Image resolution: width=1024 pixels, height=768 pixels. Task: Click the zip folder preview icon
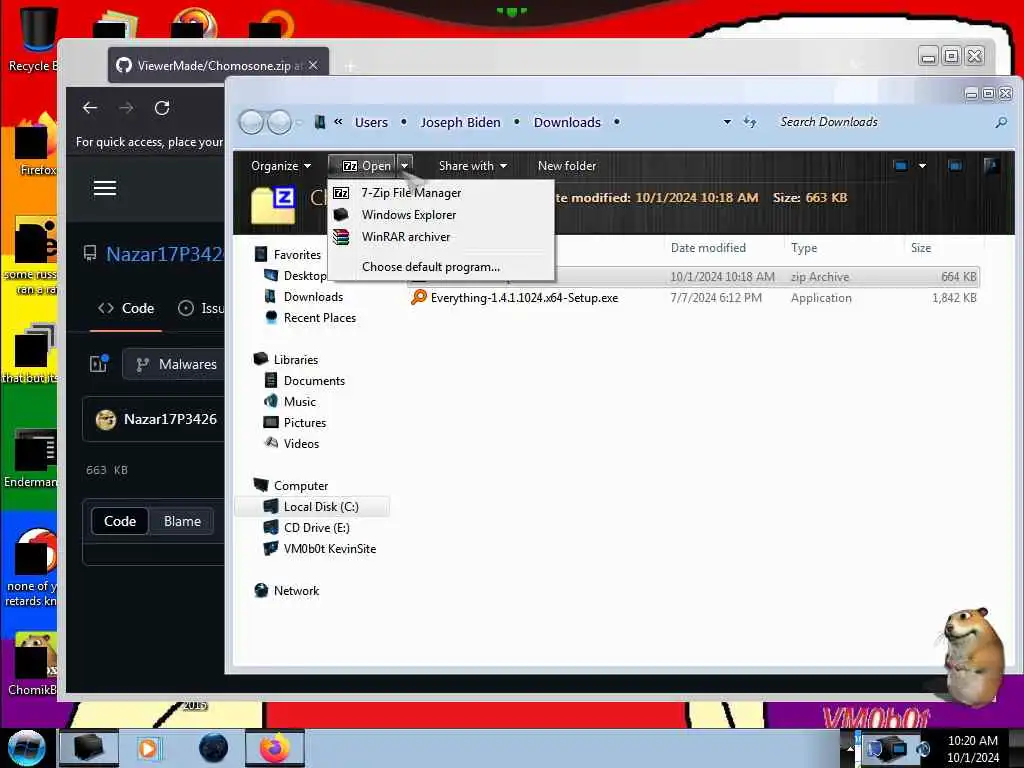(273, 206)
